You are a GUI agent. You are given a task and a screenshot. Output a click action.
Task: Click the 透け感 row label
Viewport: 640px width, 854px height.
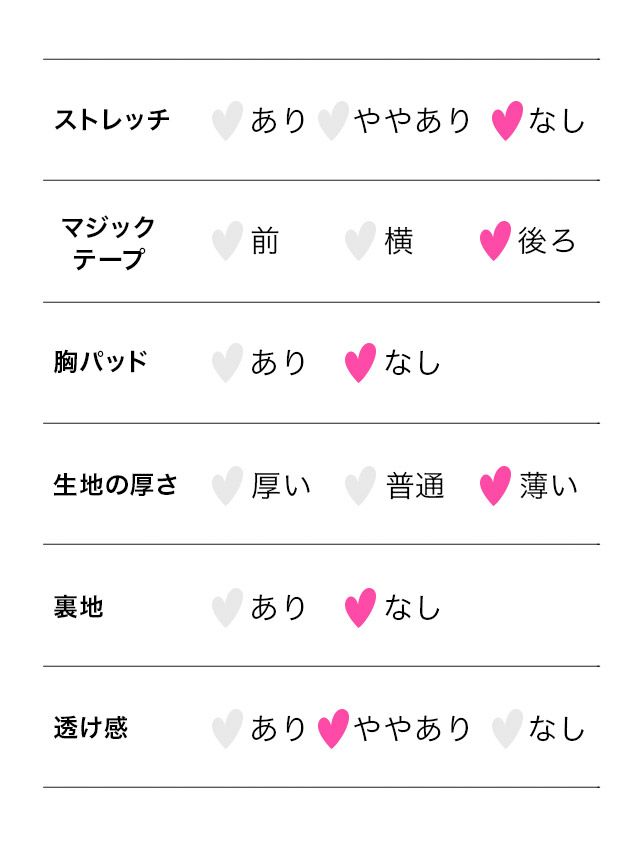(x=90, y=729)
